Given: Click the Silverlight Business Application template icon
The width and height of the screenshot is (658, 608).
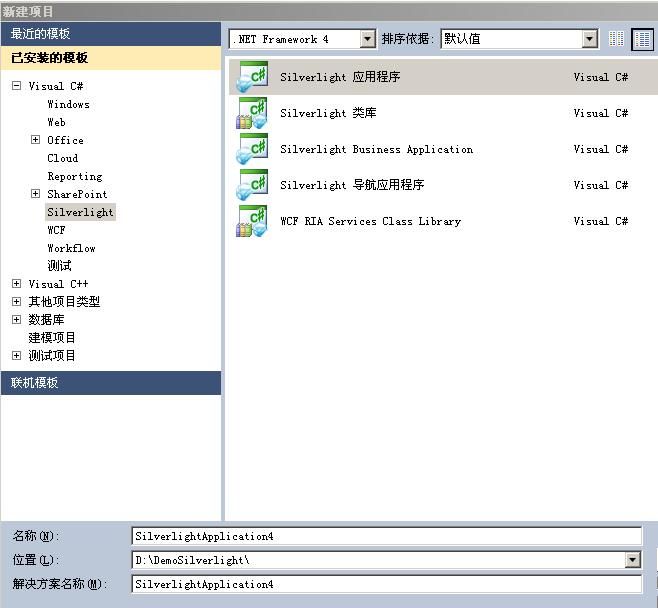Looking at the screenshot, I should click(x=252, y=149).
